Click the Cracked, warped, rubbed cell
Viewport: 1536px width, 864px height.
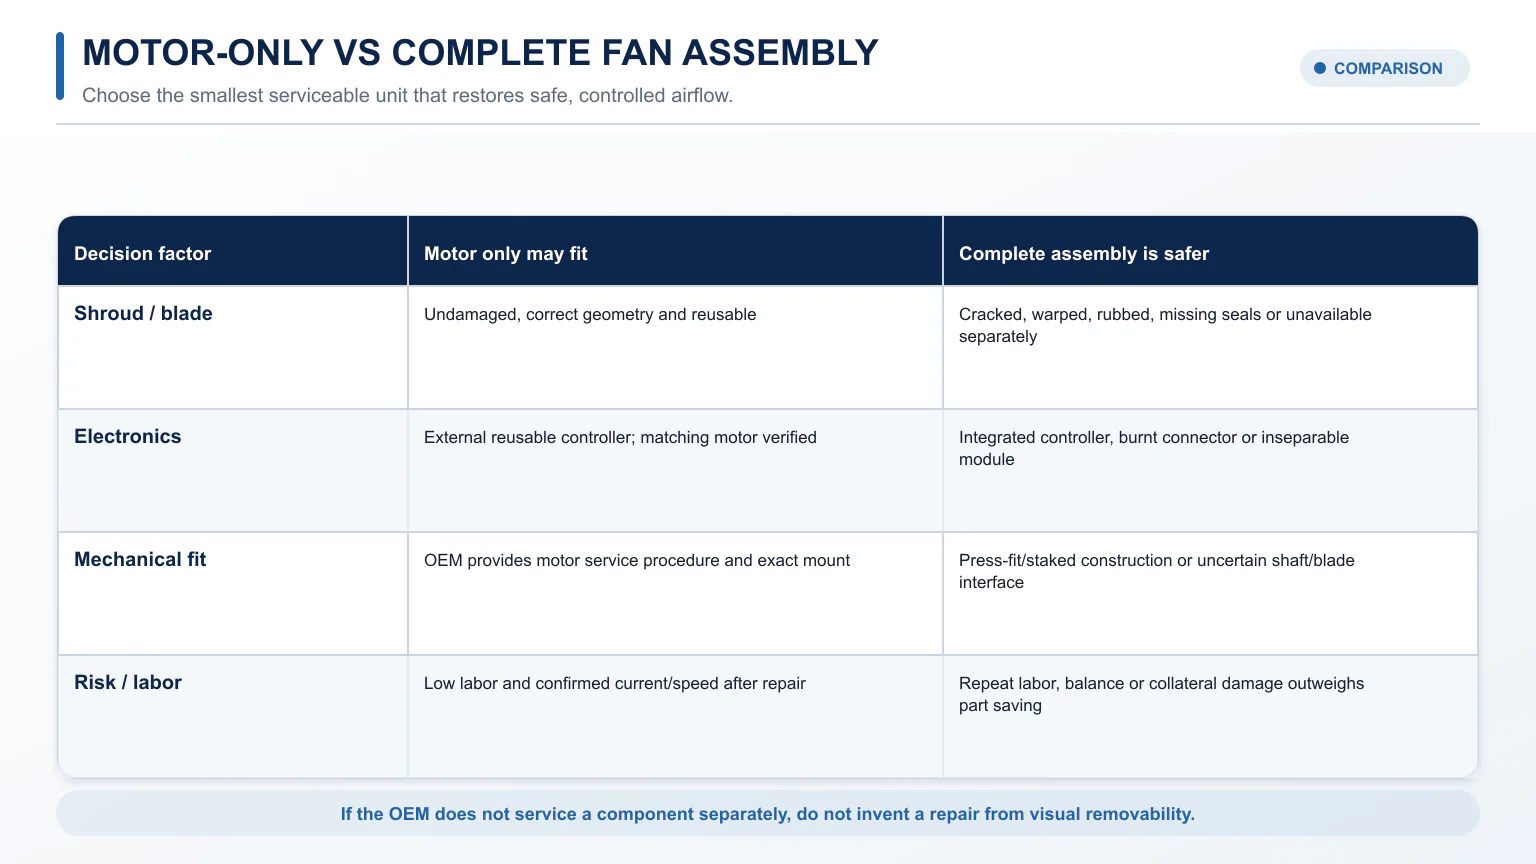pos(1211,348)
